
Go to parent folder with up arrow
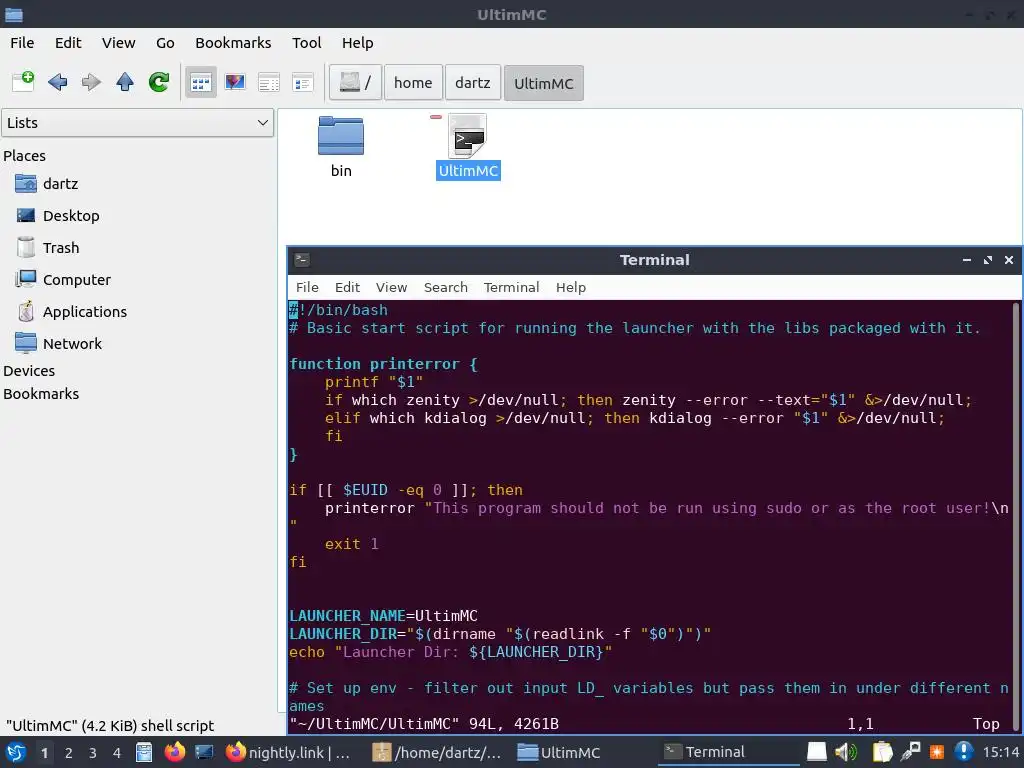click(125, 82)
